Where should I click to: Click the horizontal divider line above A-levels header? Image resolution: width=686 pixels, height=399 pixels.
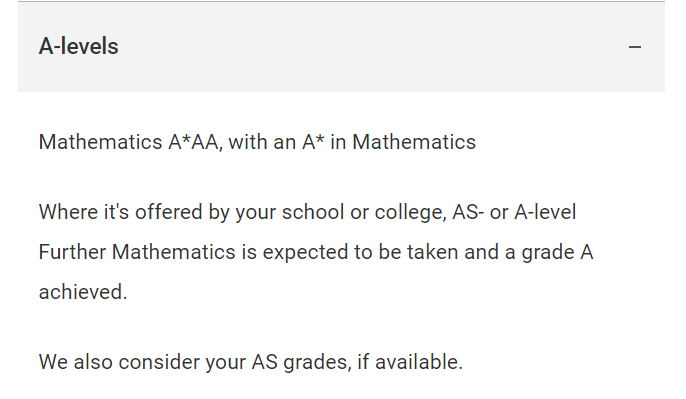pyautogui.click(x=341, y=2)
